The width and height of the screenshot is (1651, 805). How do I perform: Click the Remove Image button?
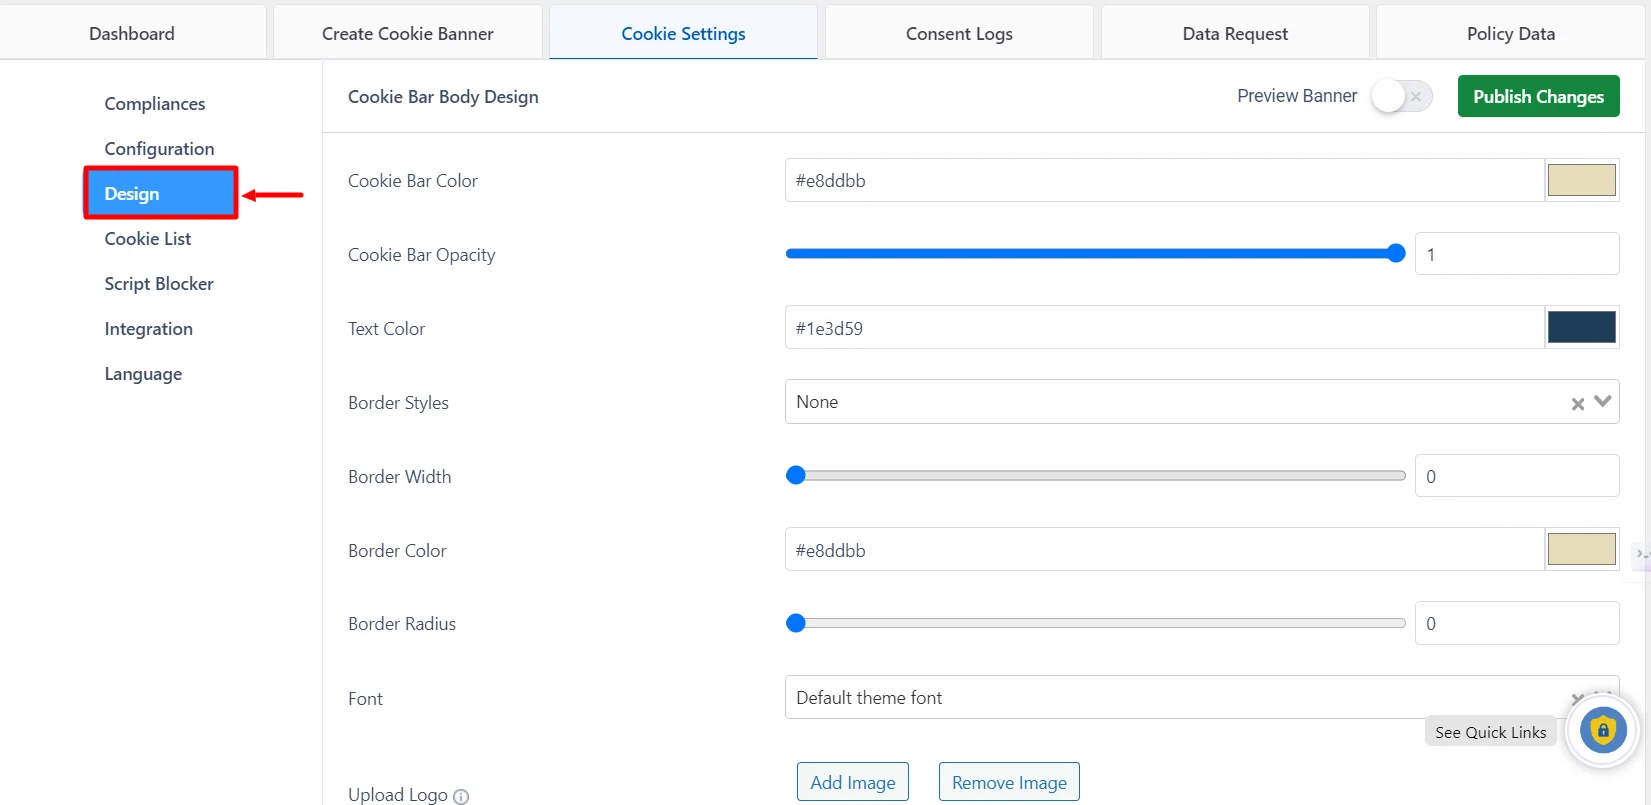(1009, 782)
